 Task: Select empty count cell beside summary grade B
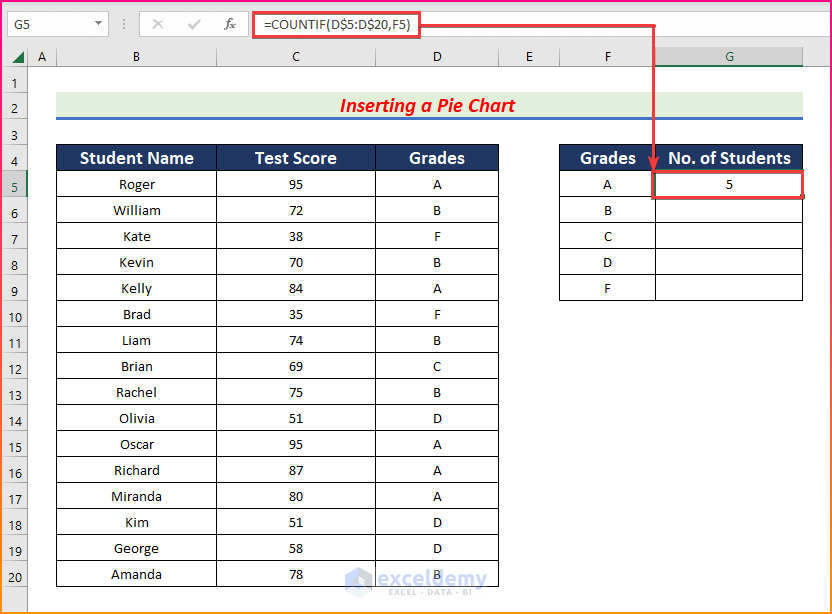click(x=729, y=210)
